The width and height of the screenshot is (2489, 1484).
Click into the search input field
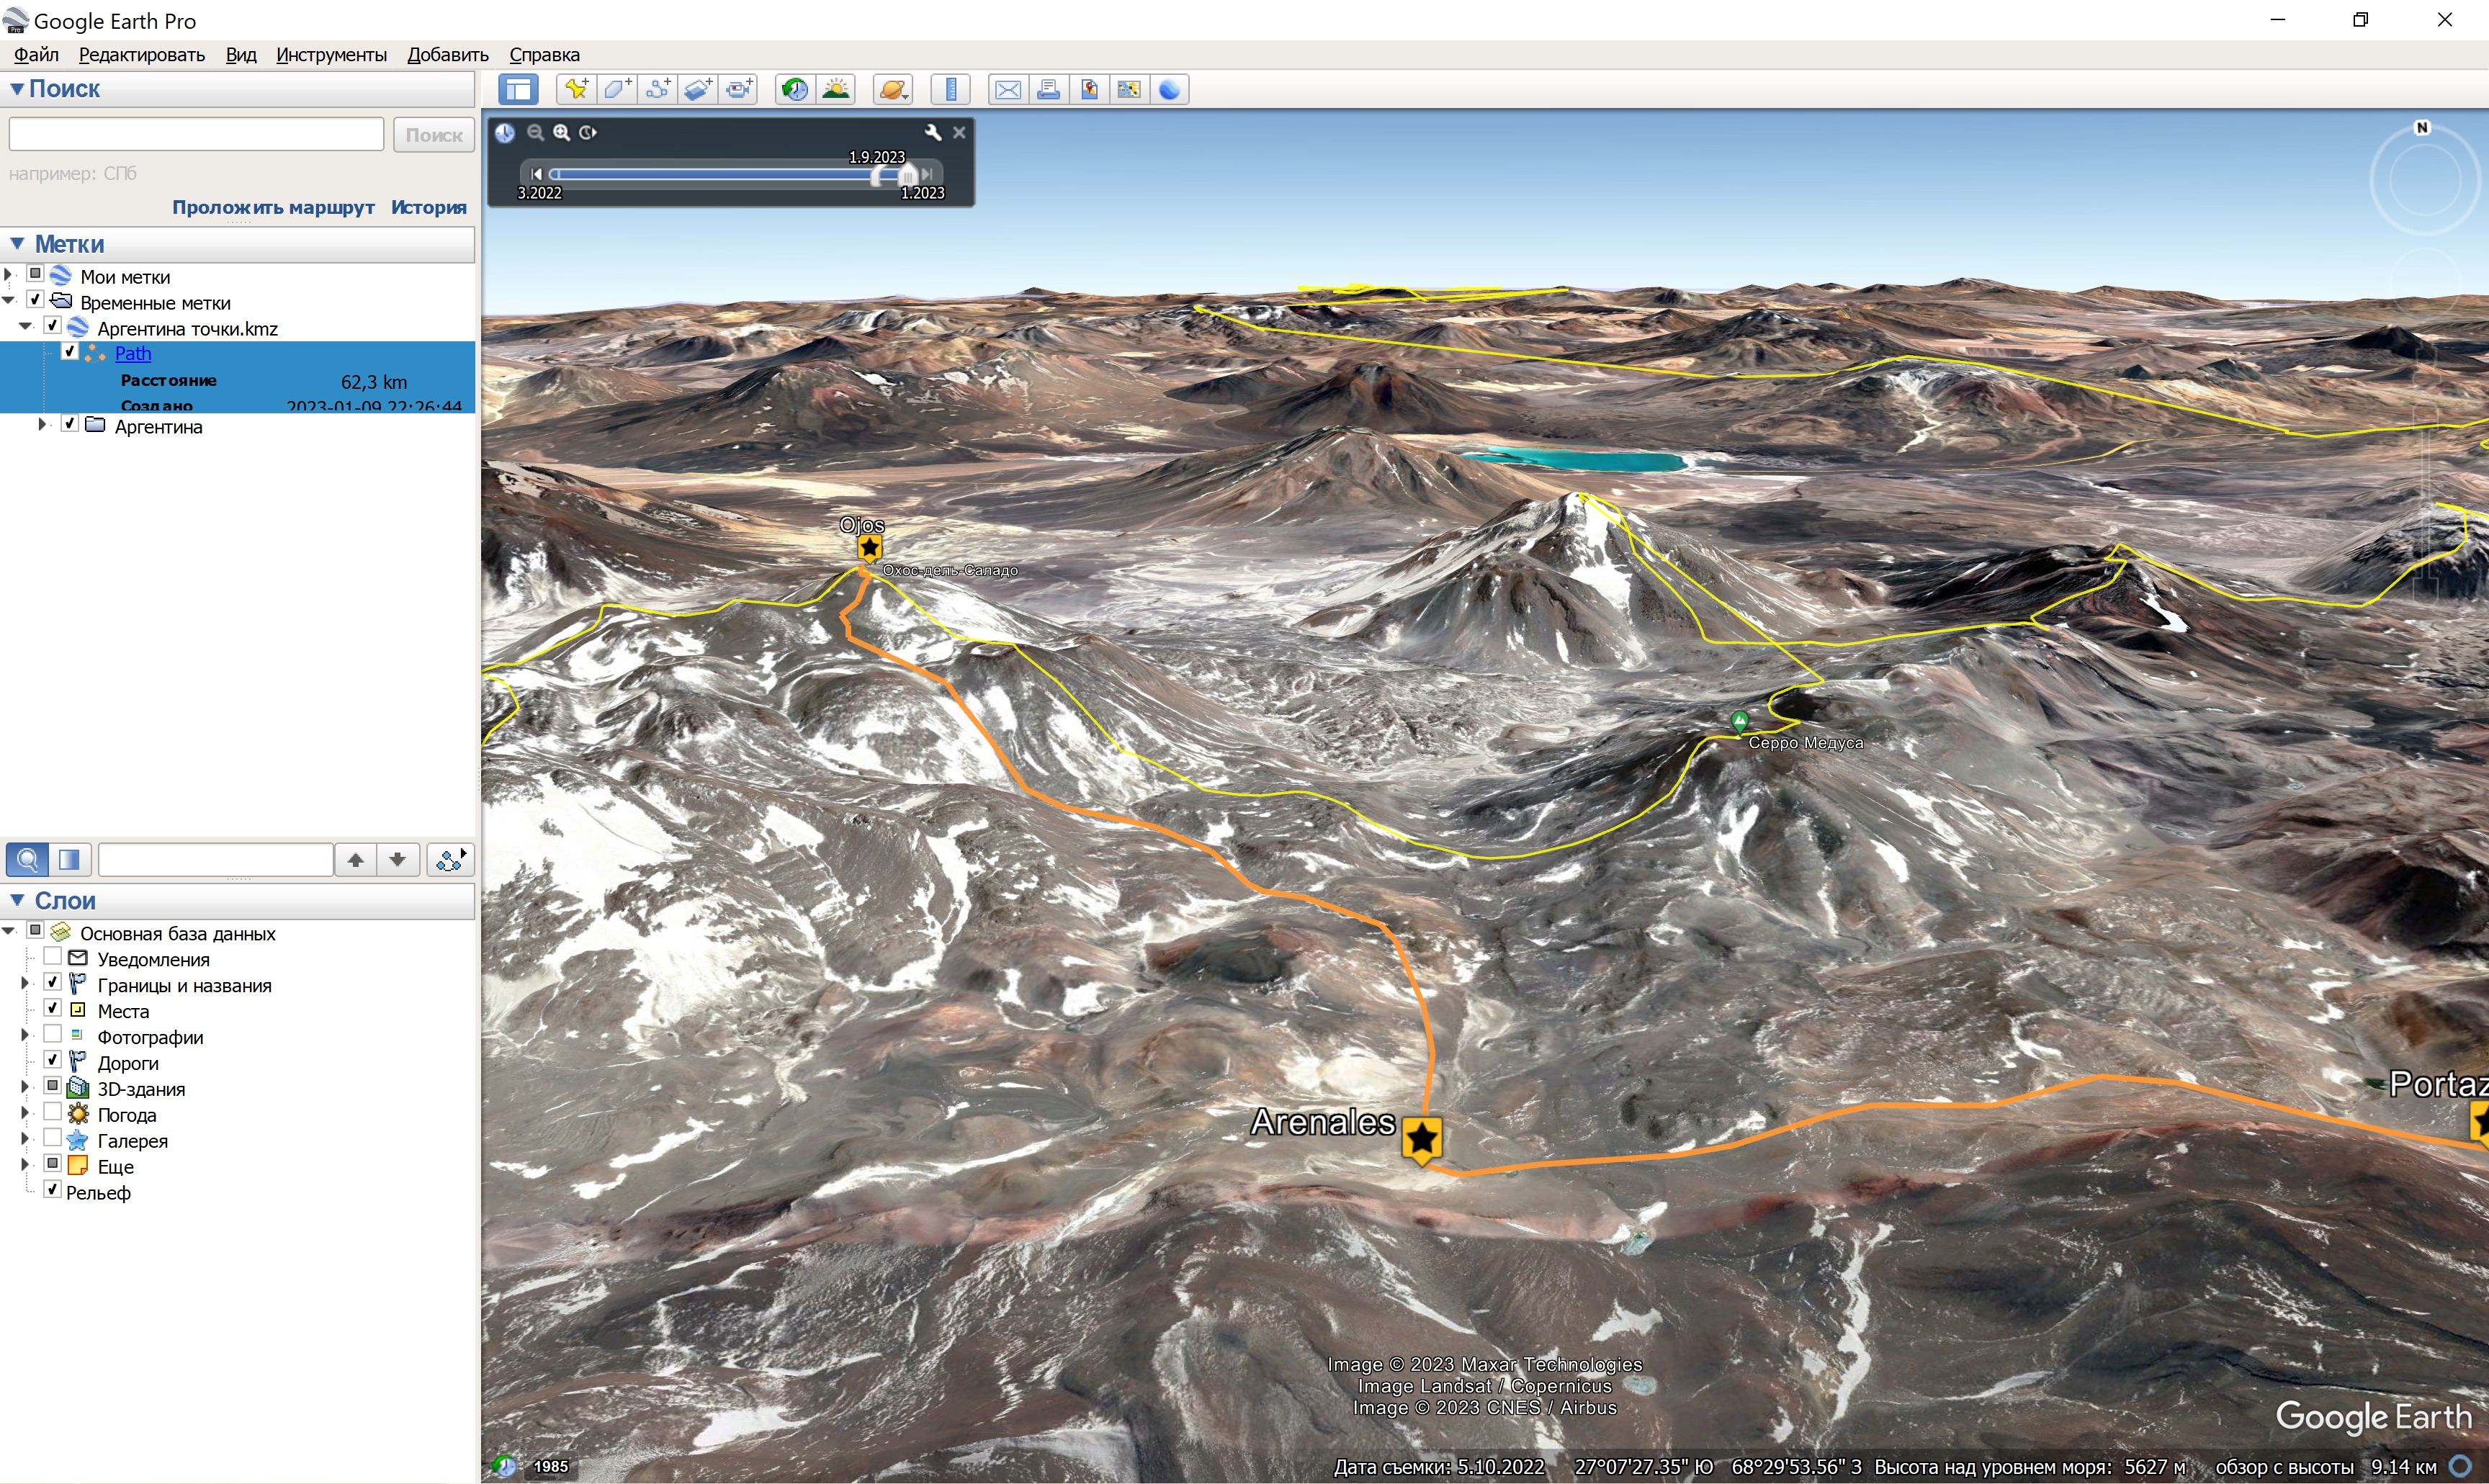click(196, 134)
